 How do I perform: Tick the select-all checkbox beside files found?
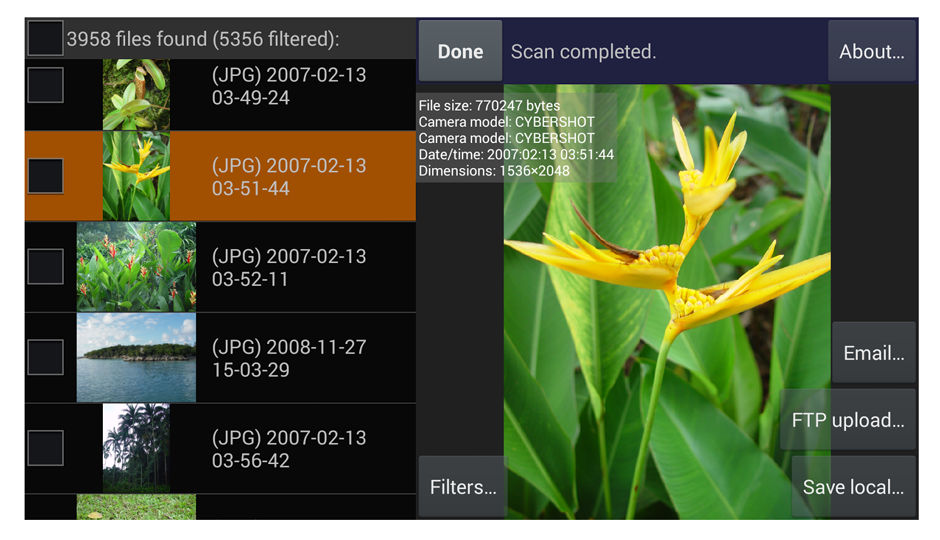(45, 39)
